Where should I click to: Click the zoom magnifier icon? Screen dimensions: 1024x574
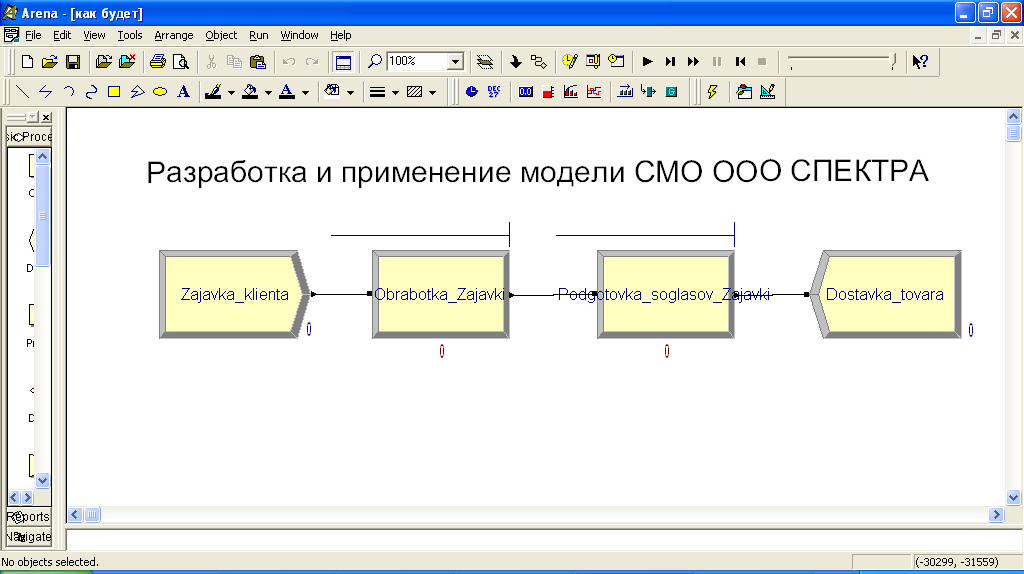375,61
